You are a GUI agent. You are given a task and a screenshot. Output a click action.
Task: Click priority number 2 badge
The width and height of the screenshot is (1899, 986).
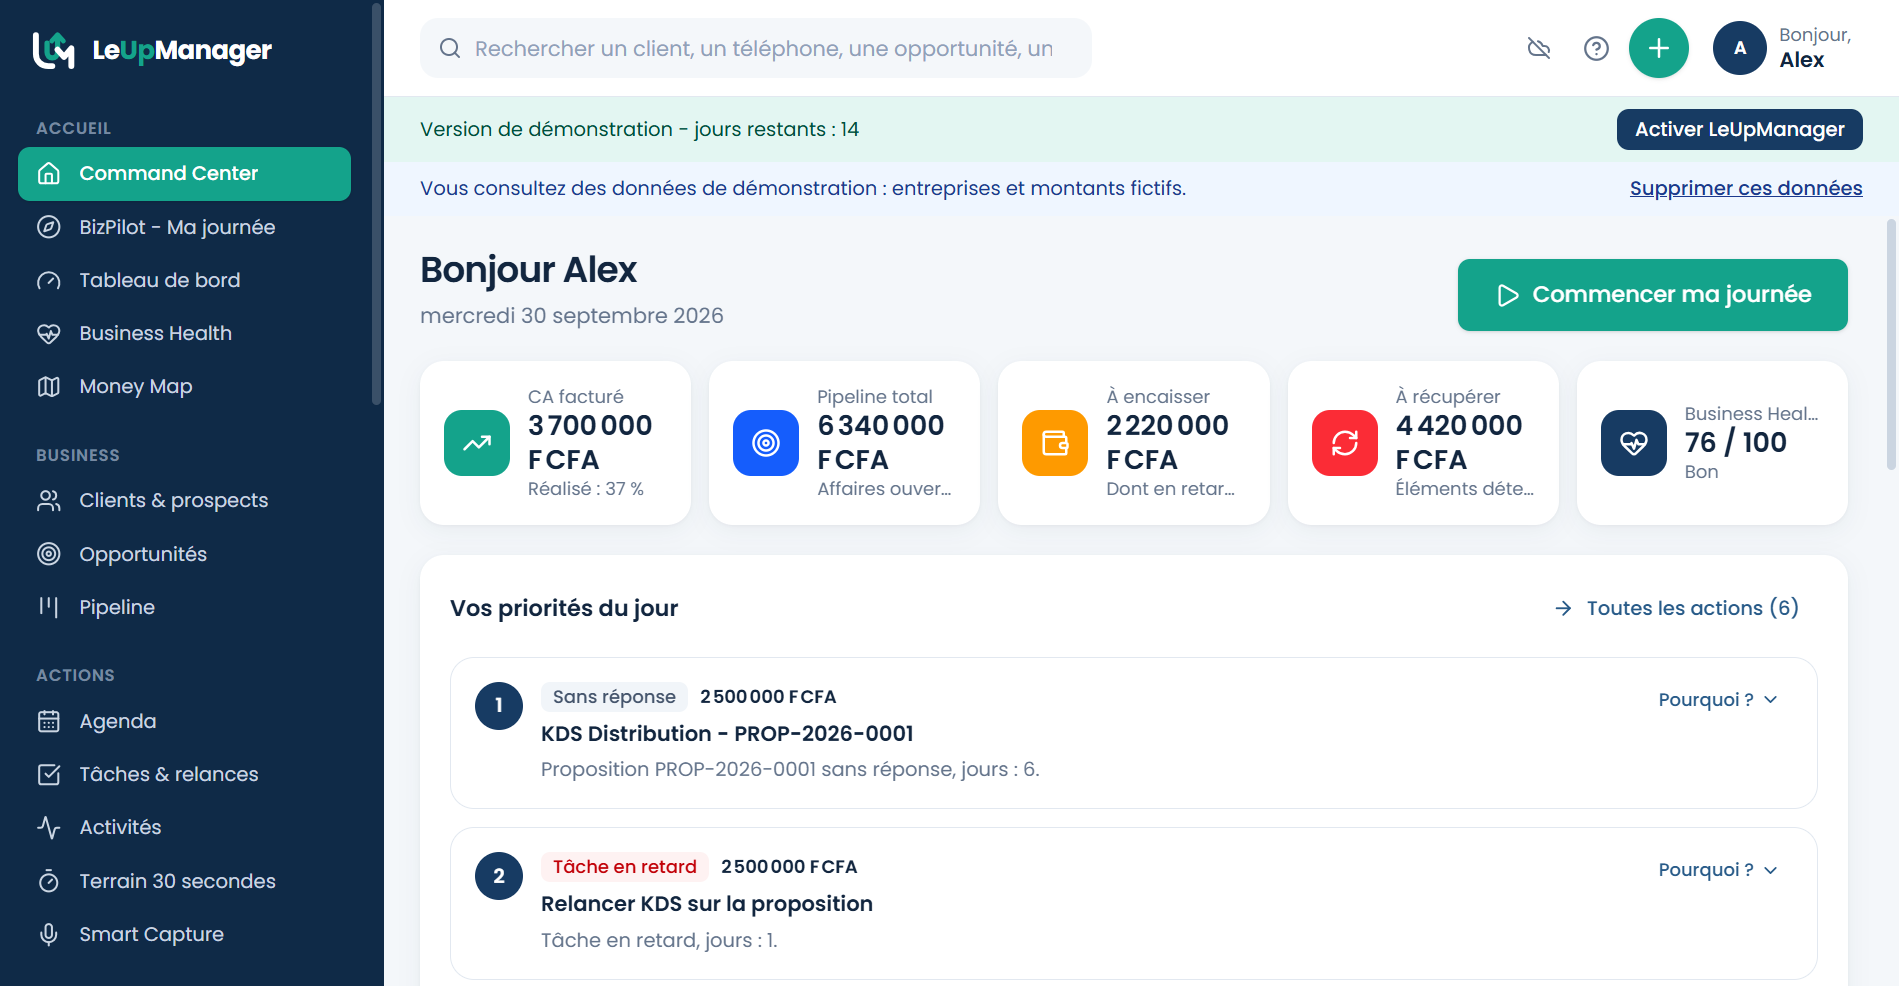[499, 876]
